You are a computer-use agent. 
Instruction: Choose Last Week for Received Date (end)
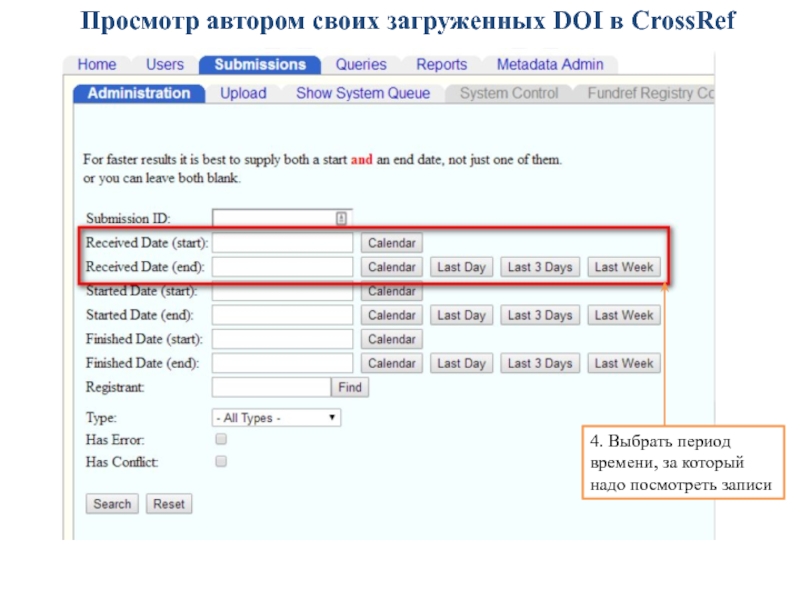coord(623,267)
